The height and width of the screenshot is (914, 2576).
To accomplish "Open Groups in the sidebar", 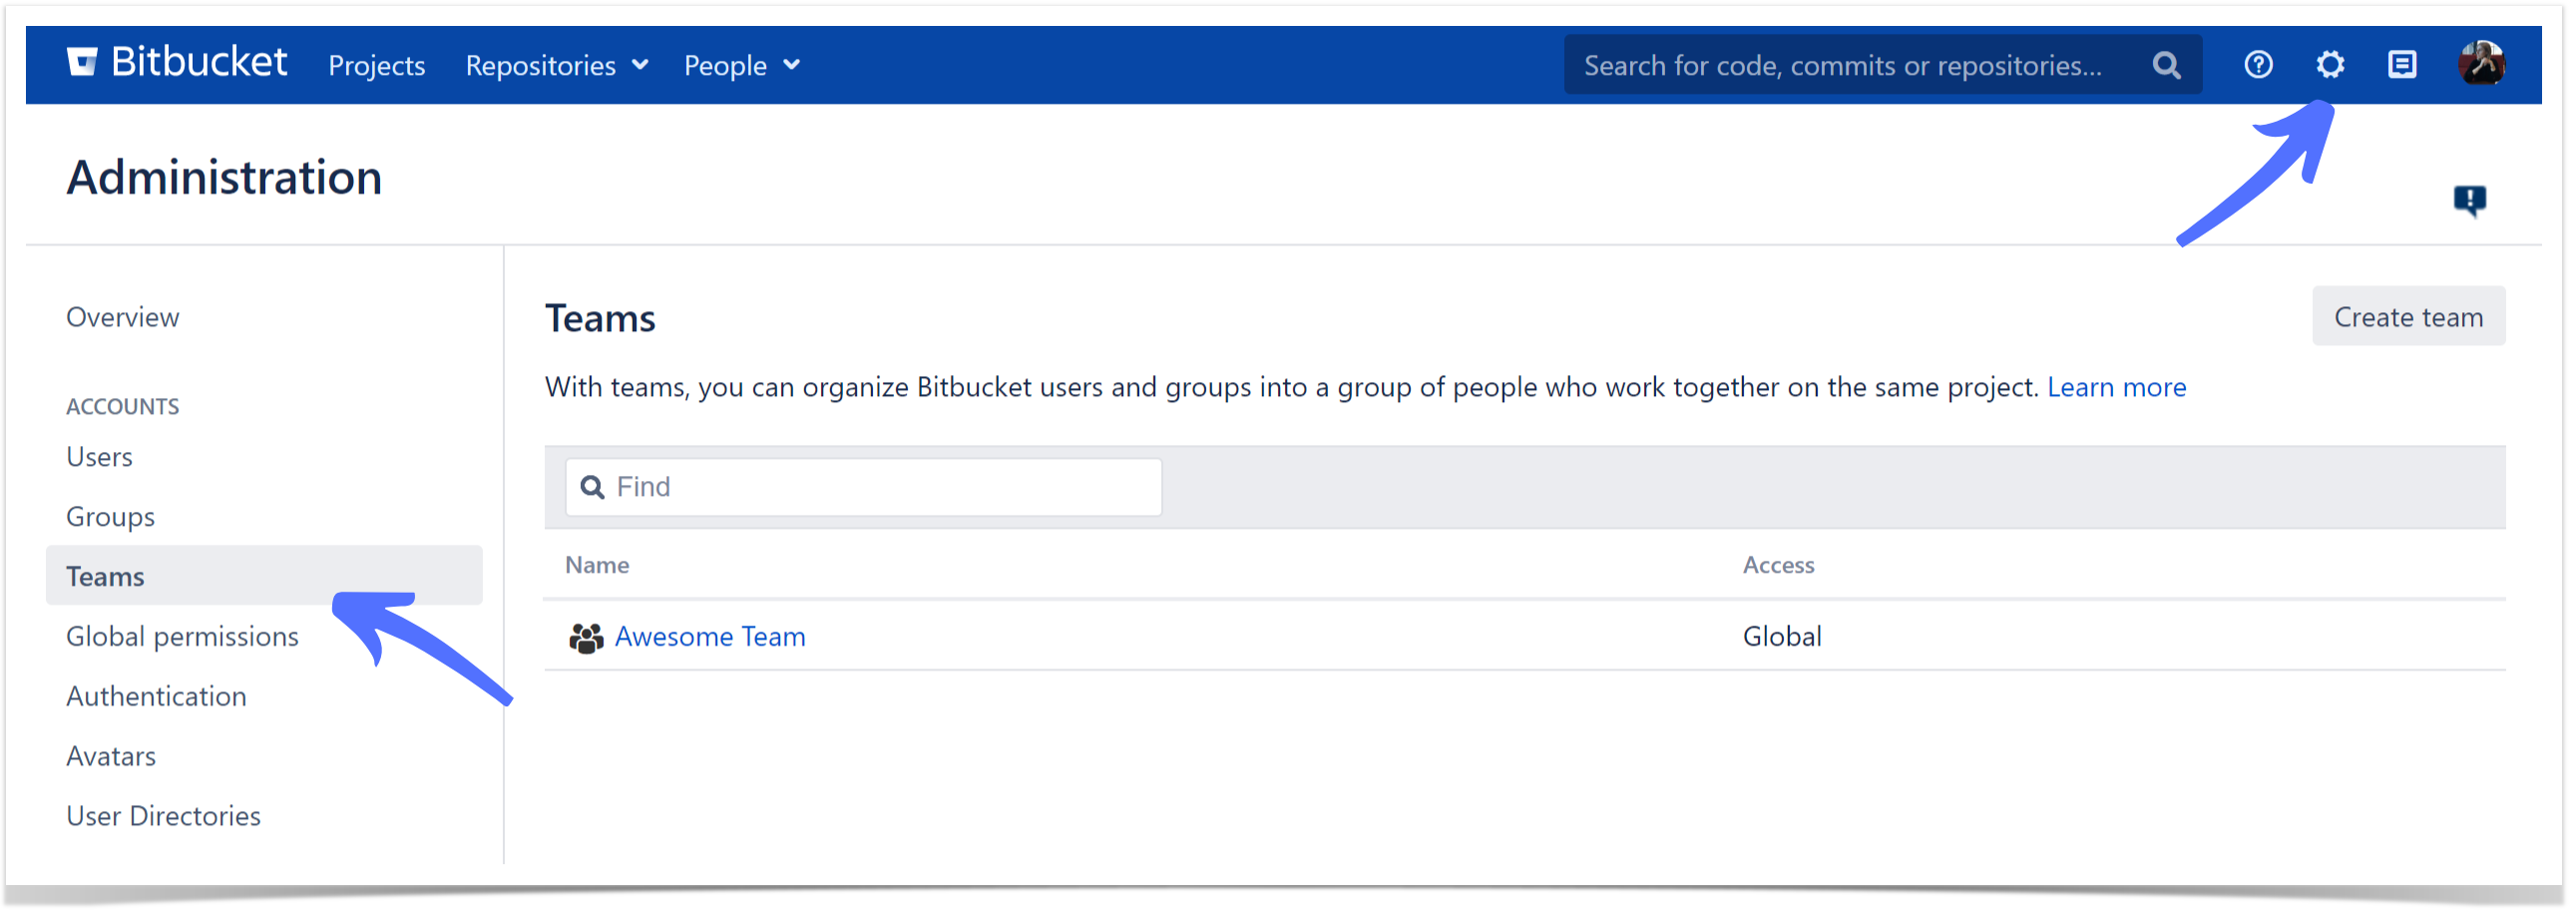I will click(x=110, y=517).
